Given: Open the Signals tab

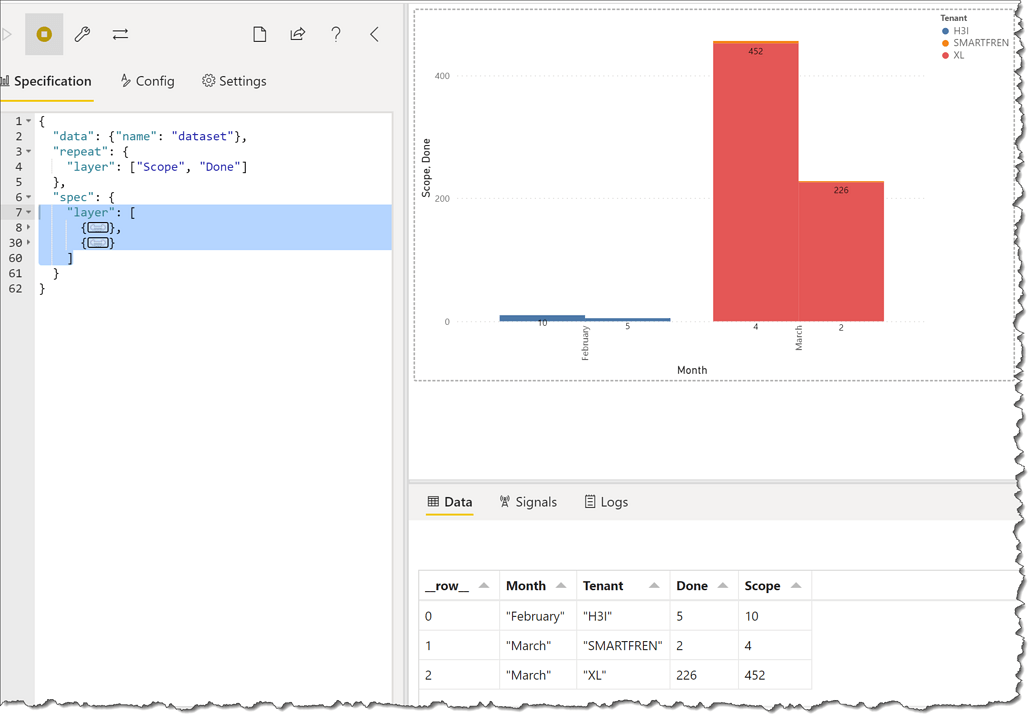Looking at the screenshot, I should pos(527,502).
